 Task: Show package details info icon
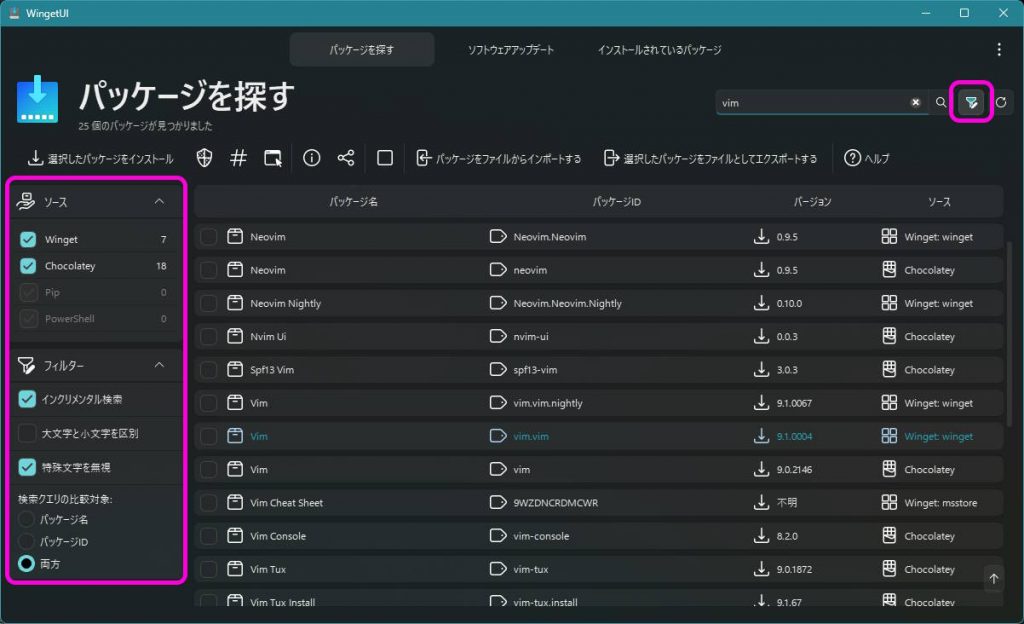click(312, 158)
